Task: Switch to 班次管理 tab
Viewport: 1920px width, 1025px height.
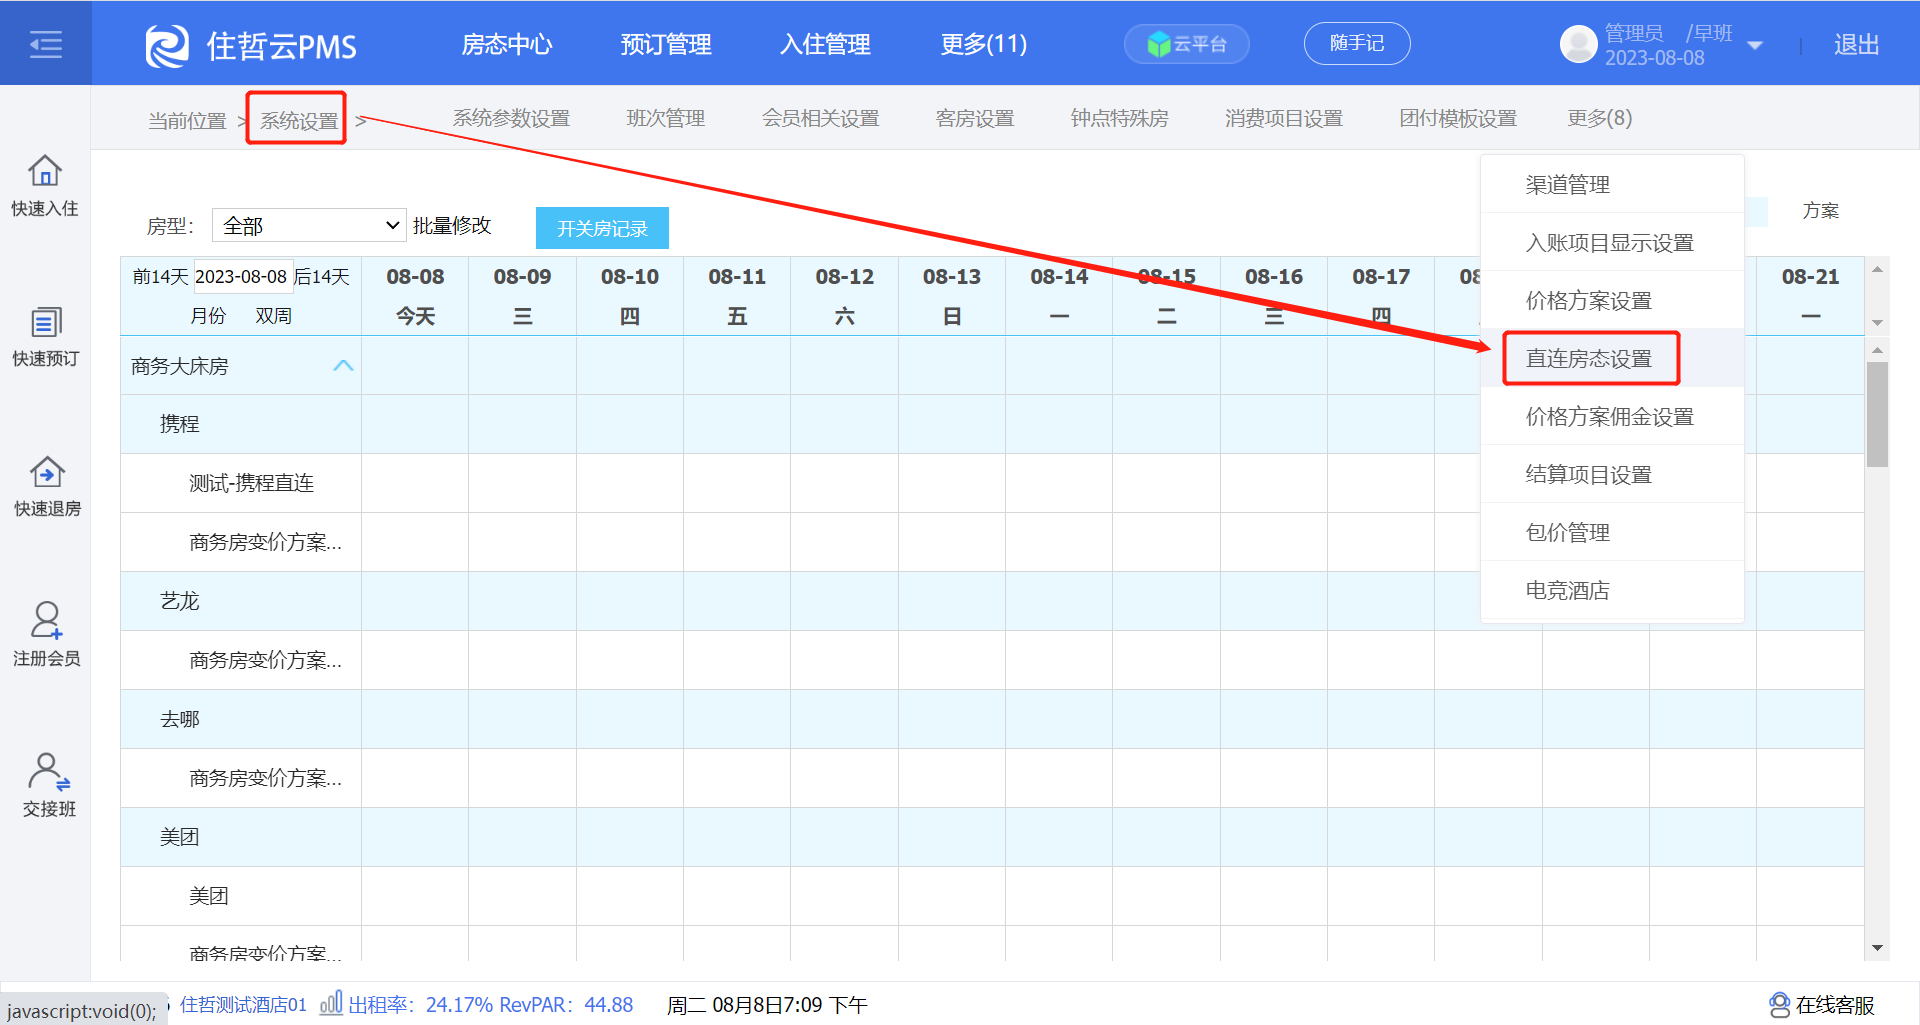Action: point(665,118)
